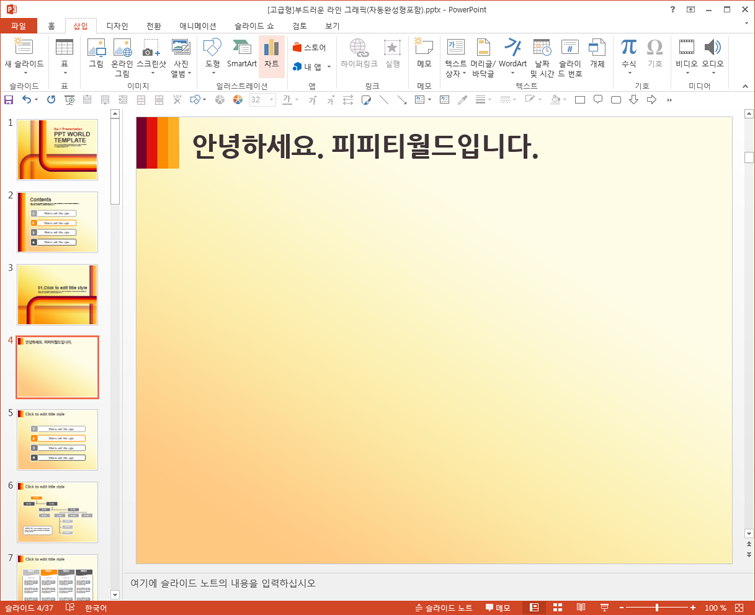Select slide 2 Contents thumbnail
755x615 pixels.
coord(57,222)
